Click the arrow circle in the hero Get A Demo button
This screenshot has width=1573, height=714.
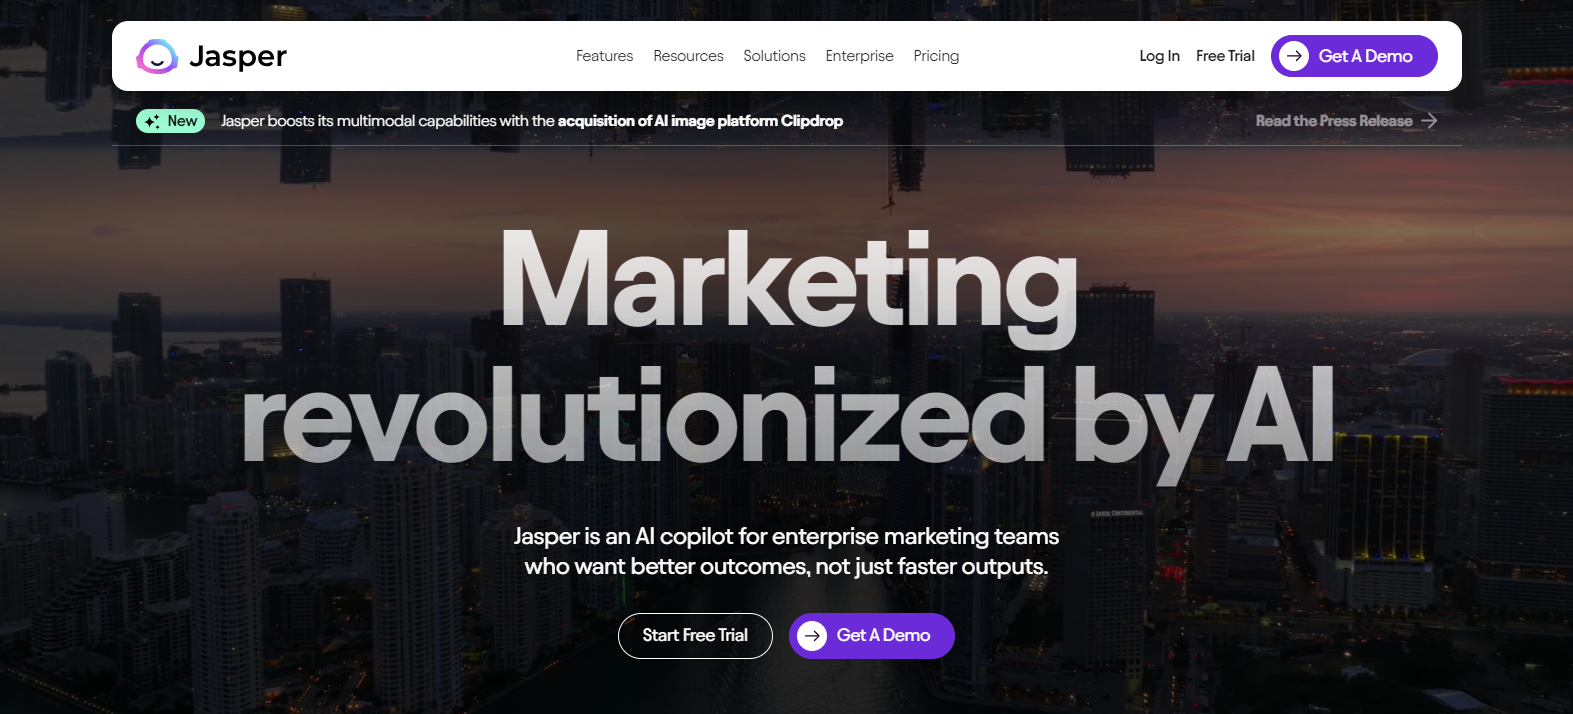[812, 635]
